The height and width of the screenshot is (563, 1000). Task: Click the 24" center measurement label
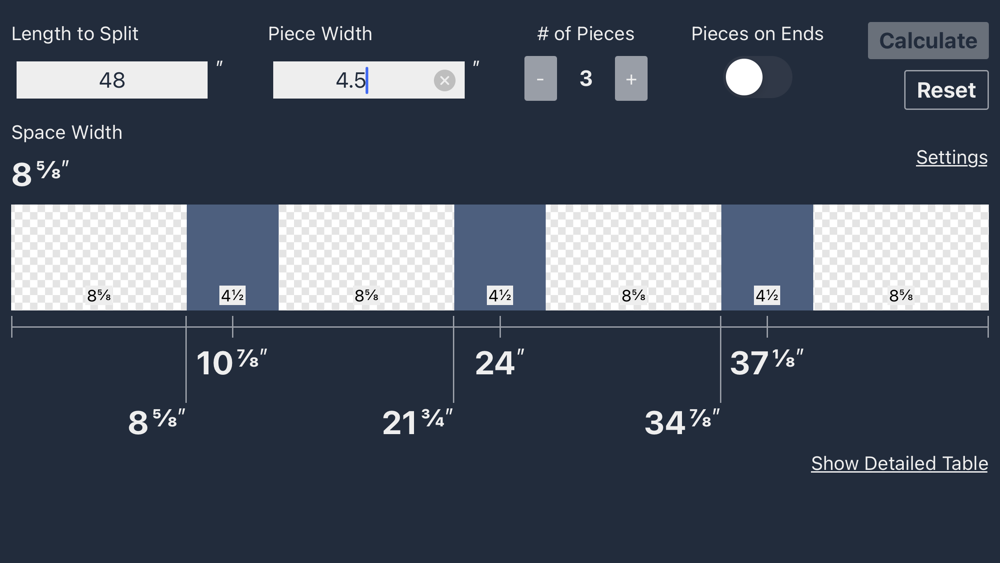(x=499, y=362)
